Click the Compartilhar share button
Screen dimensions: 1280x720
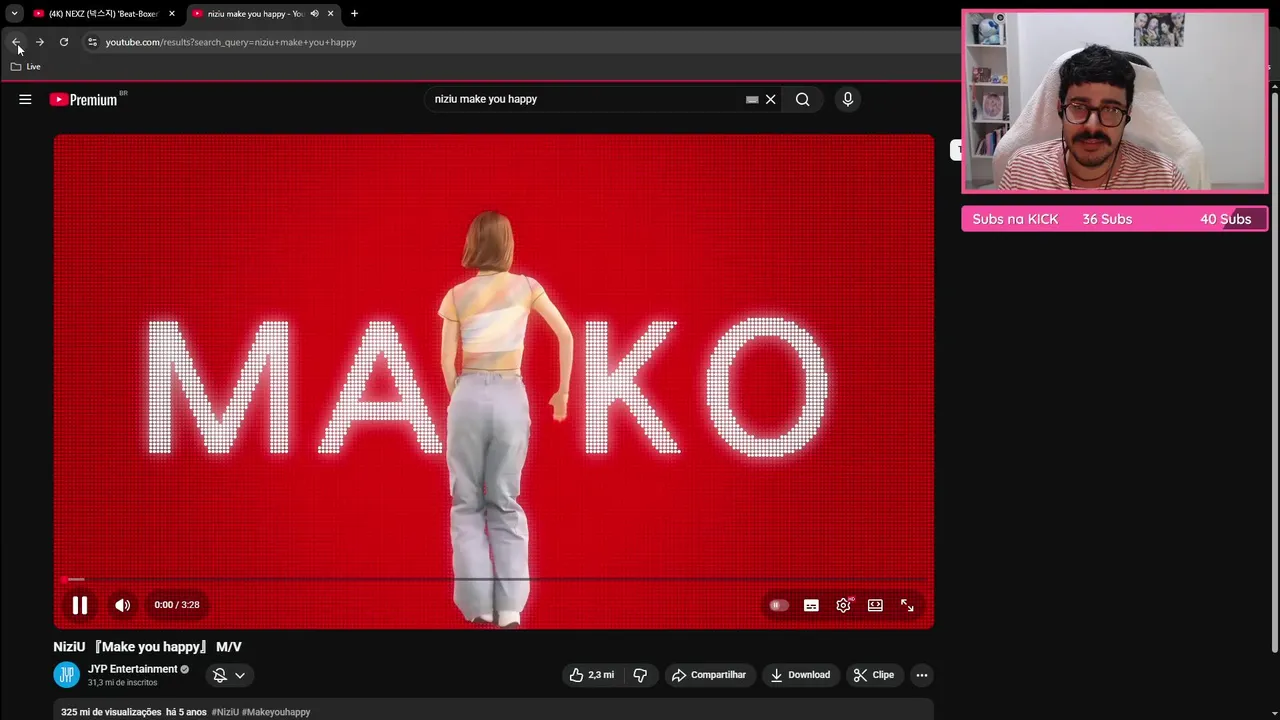709,675
